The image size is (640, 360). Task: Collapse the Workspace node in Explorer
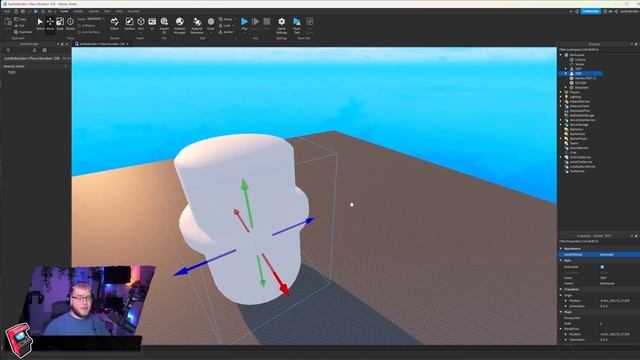(561, 55)
